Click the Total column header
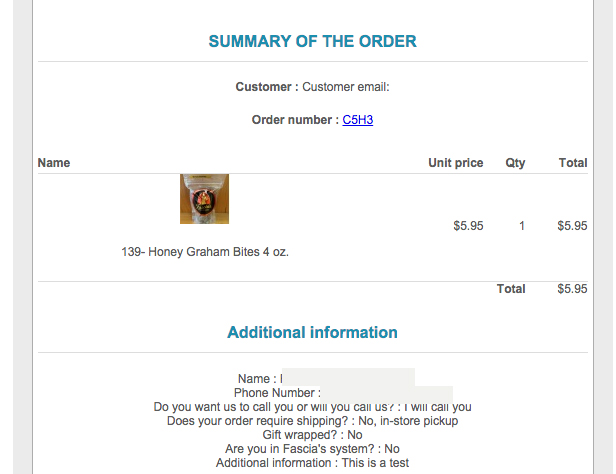This screenshot has height=474, width=616. [573, 163]
